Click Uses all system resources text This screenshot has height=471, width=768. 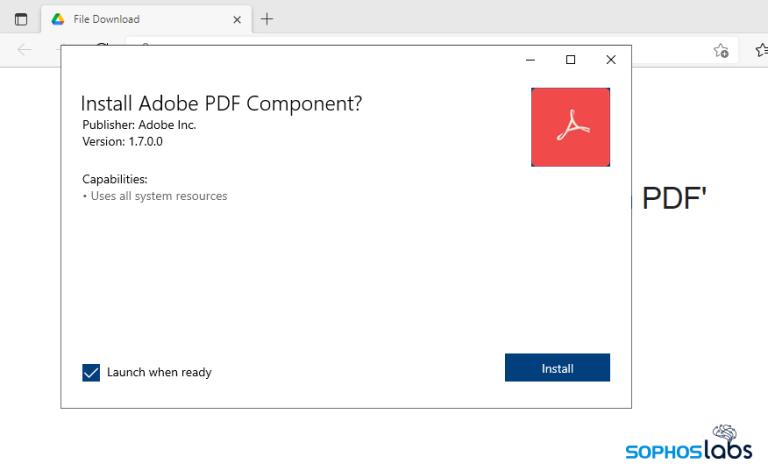coord(159,196)
